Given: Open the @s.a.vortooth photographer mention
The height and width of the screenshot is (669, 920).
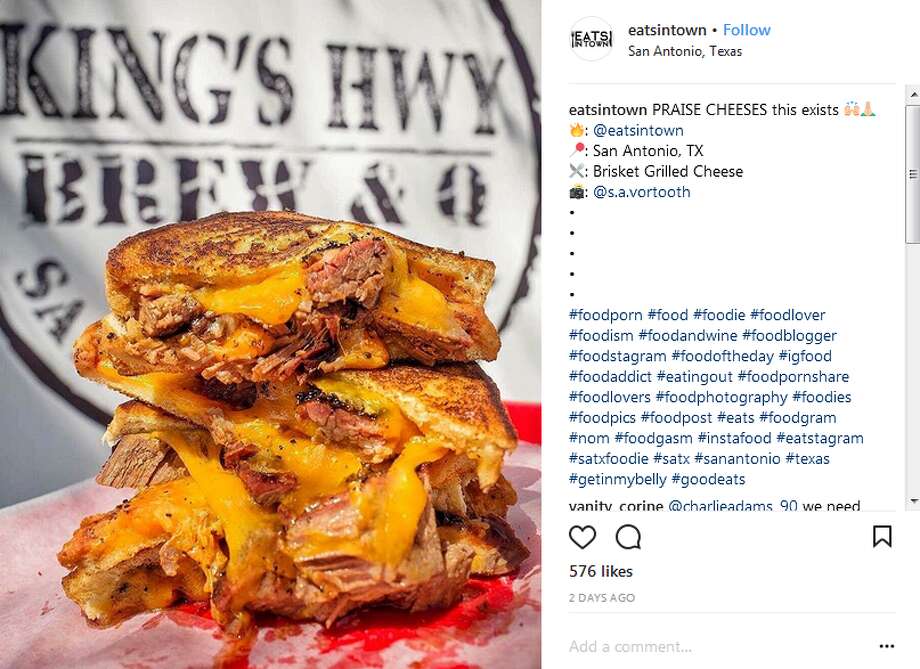Looking at the screenshot, I should click(x=641, y=192).
